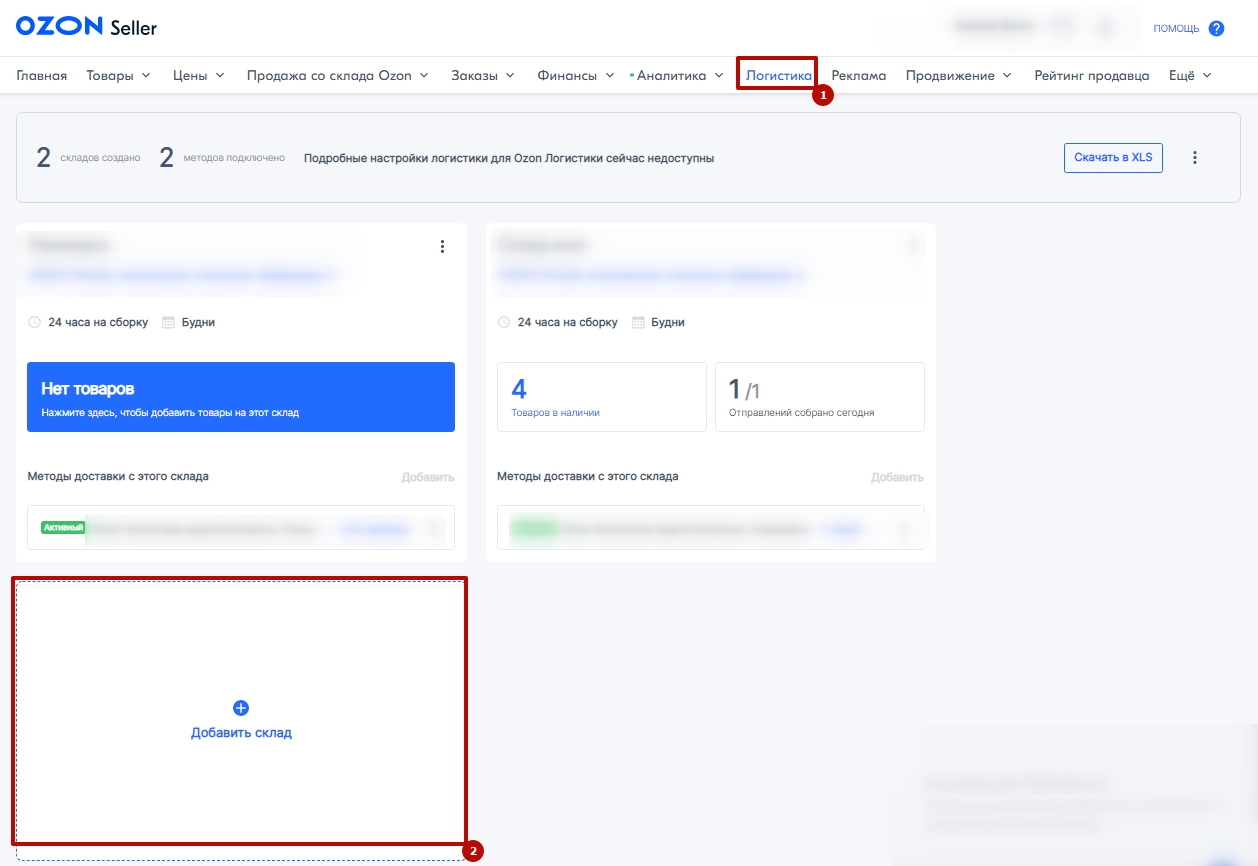Click the blue Нет товаров banner
The height and width of the screenshot is (866, 1258).
tap(241, 397)
